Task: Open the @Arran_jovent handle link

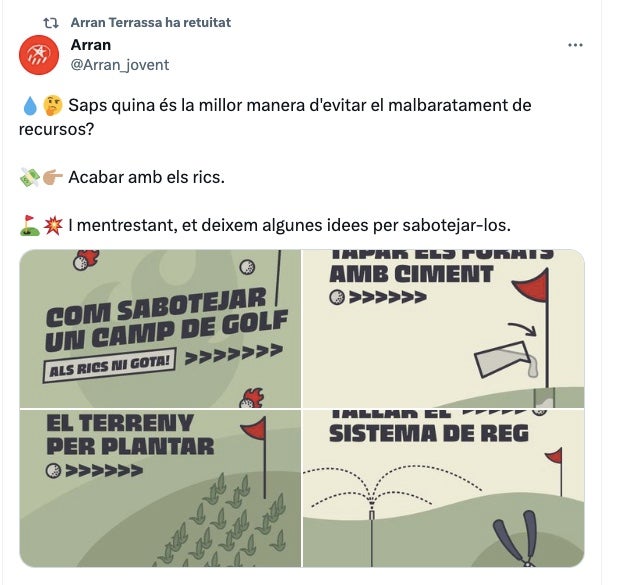Action: point(120,65)
